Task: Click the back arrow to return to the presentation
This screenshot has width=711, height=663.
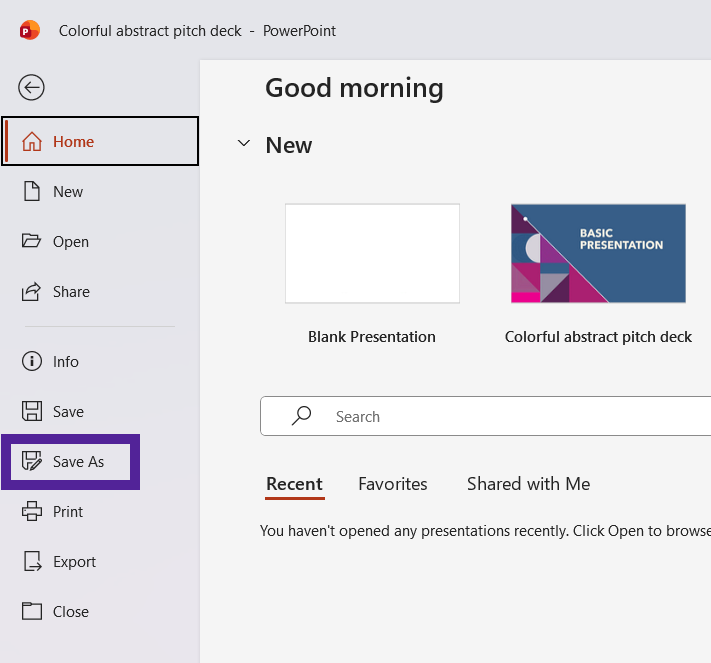Action: (x=32, y=88)
